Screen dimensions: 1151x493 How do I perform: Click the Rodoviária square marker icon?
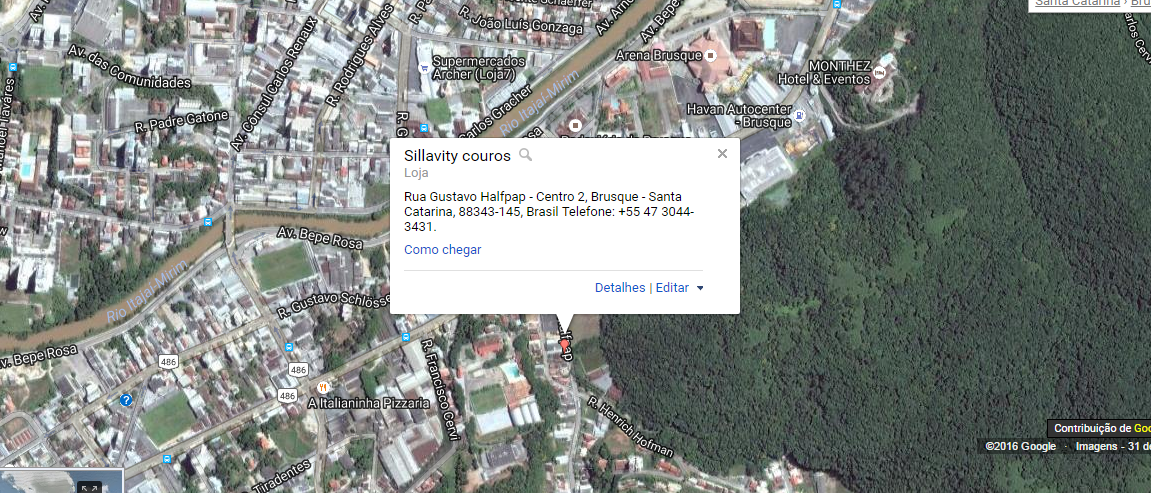coord(575,125)
